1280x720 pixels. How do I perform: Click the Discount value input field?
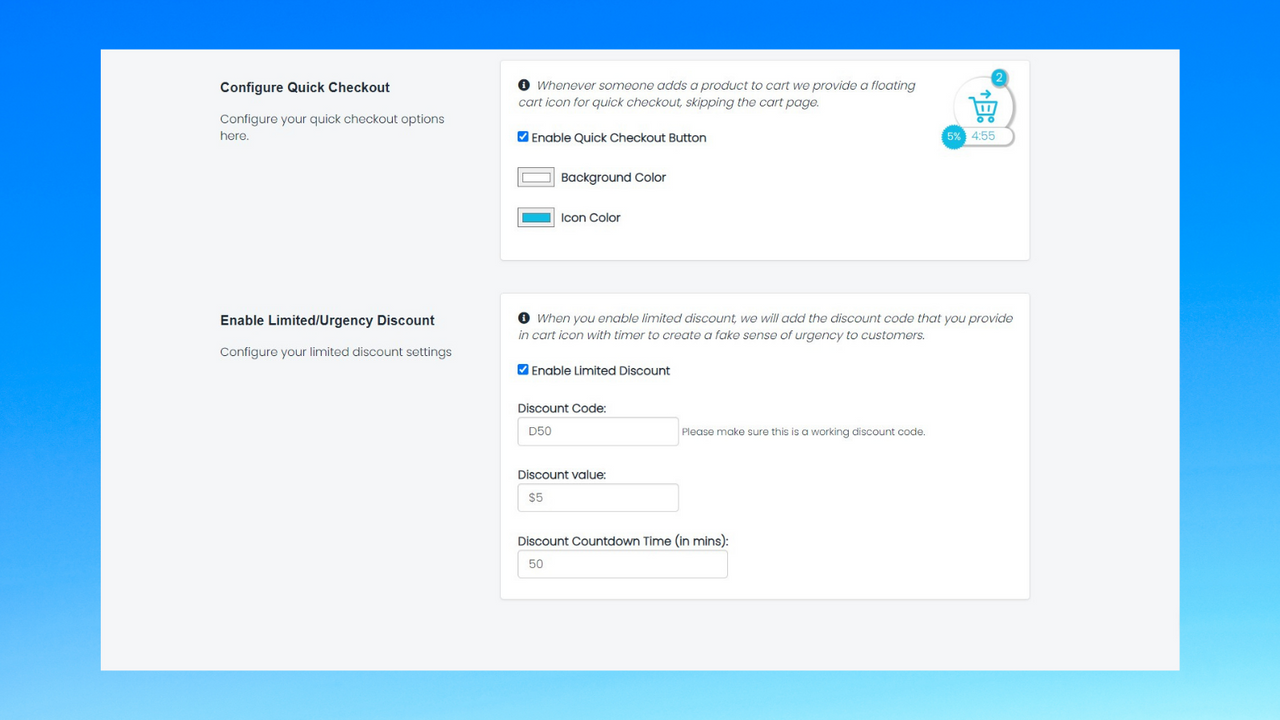598,498
